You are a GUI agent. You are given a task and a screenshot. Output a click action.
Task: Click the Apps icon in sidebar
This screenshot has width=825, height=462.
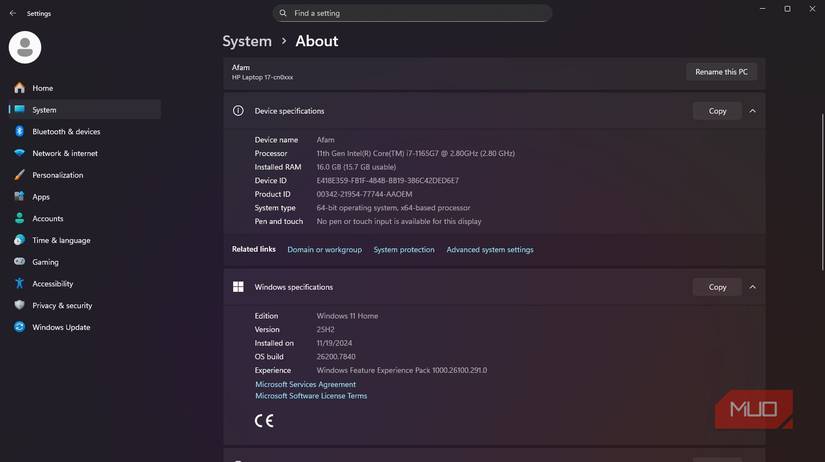click(19, 197)
